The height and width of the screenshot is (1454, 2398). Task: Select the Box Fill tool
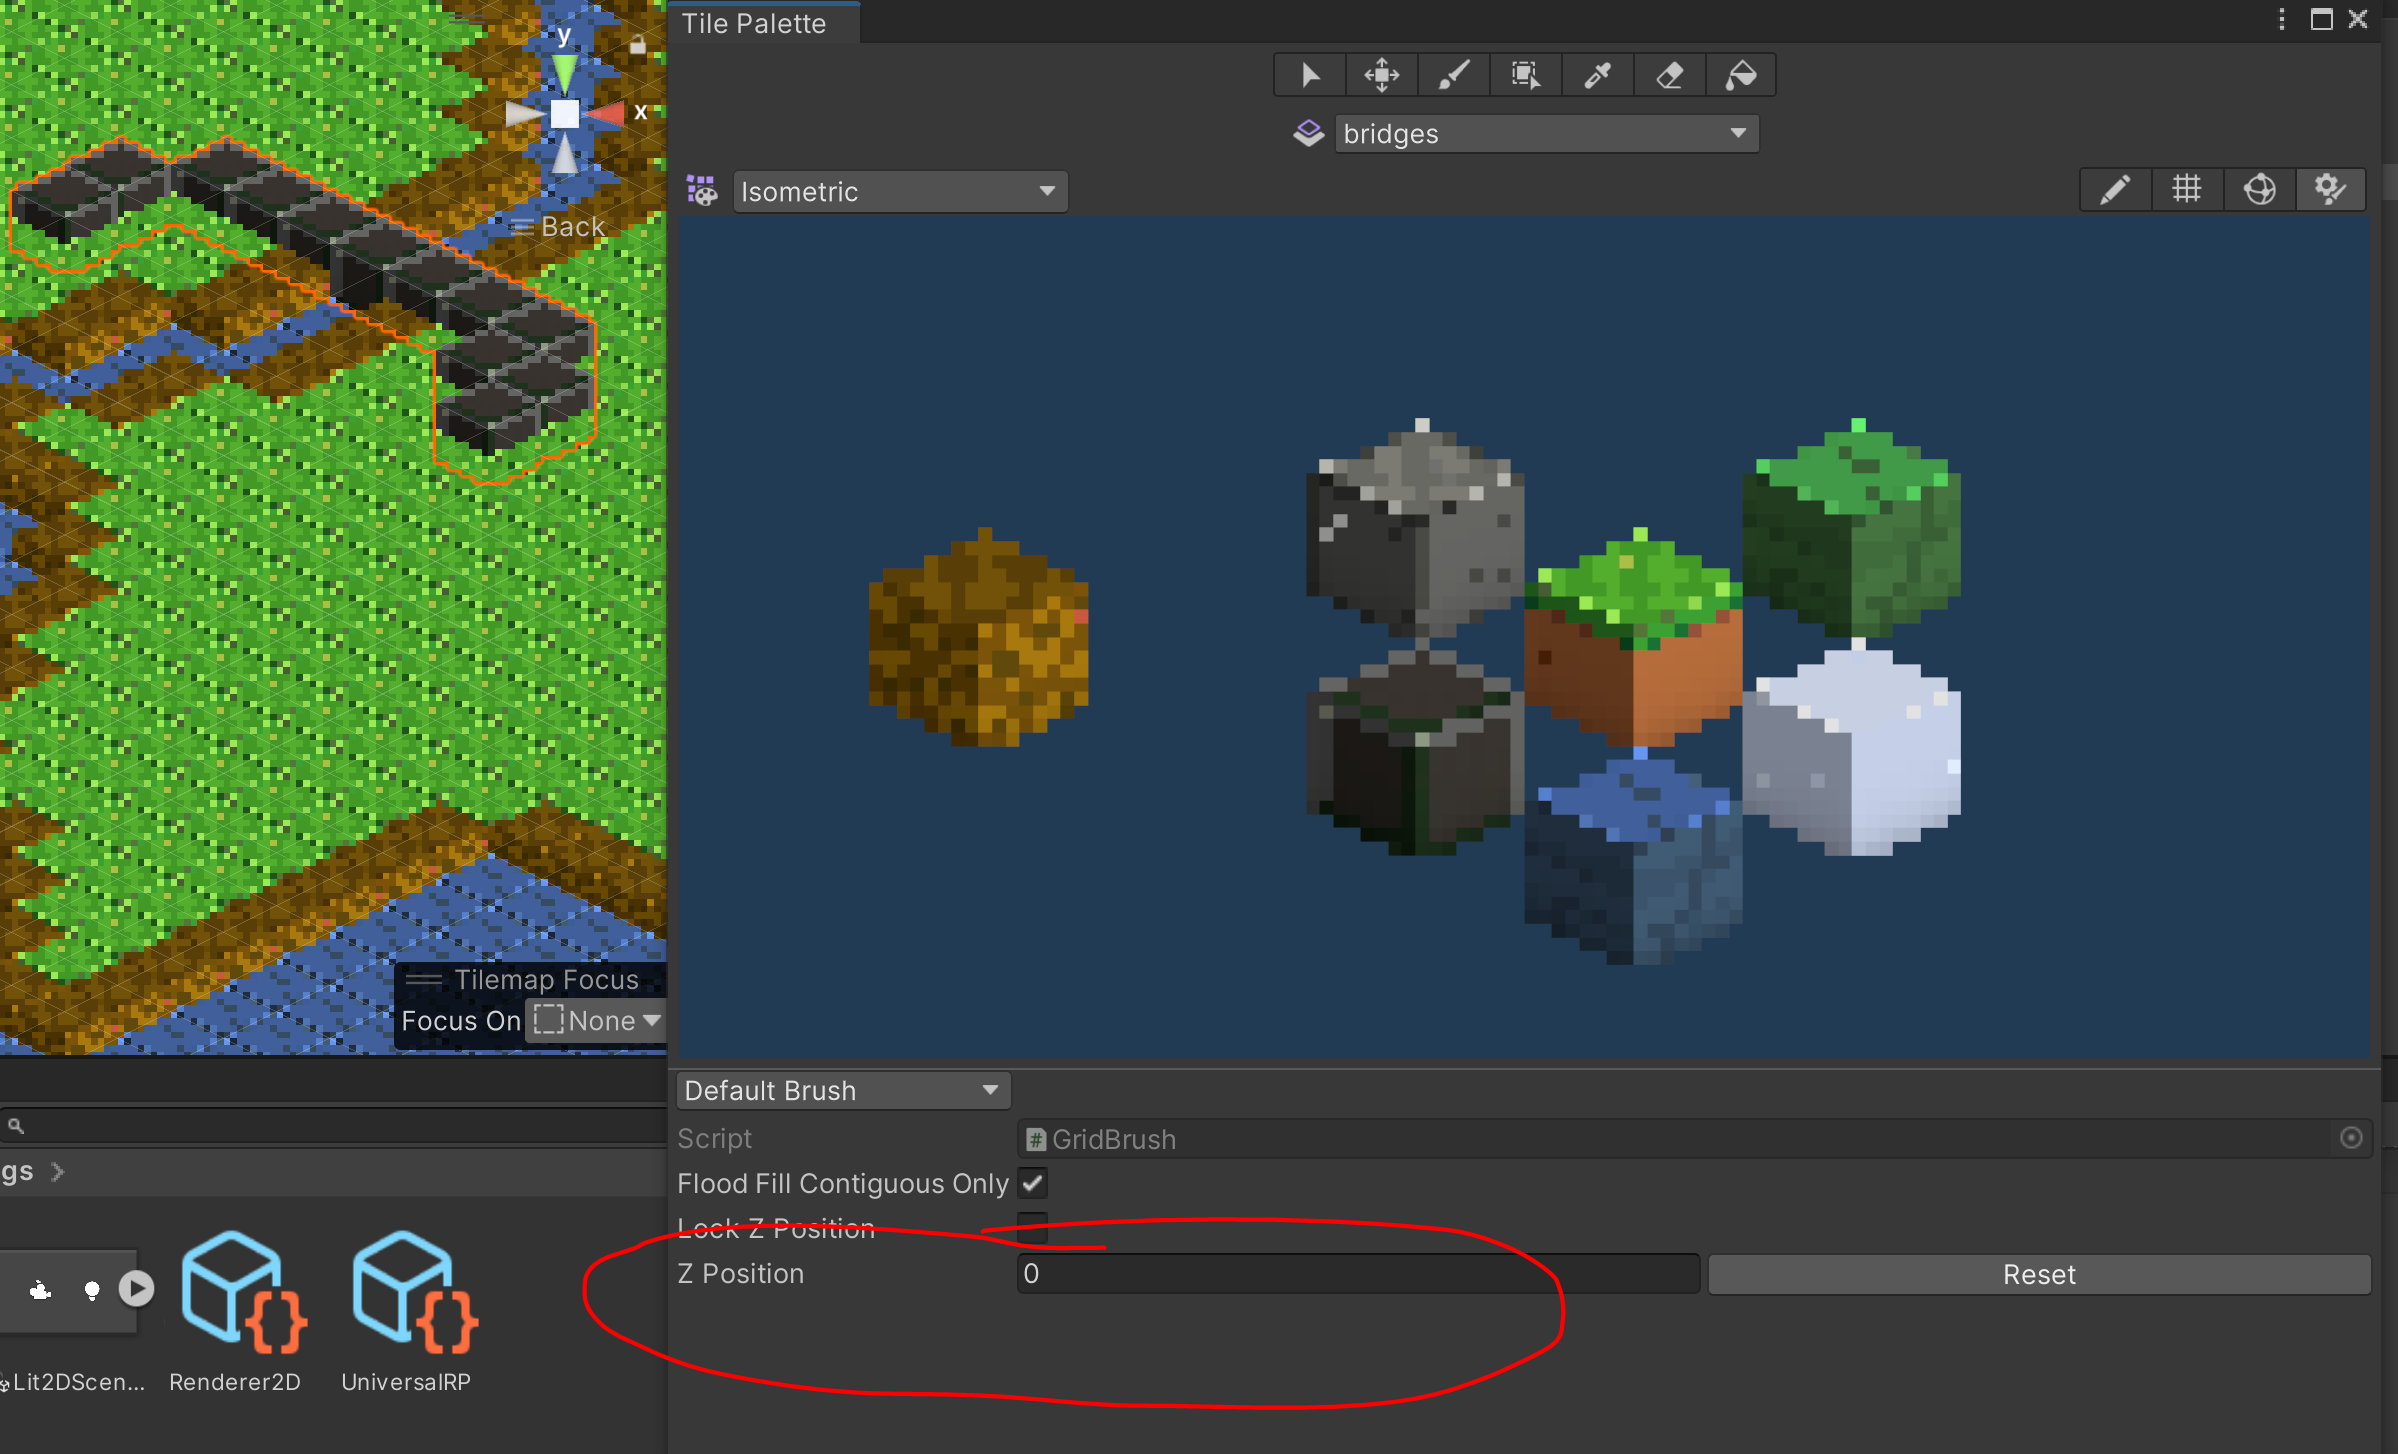(1525, 75)
